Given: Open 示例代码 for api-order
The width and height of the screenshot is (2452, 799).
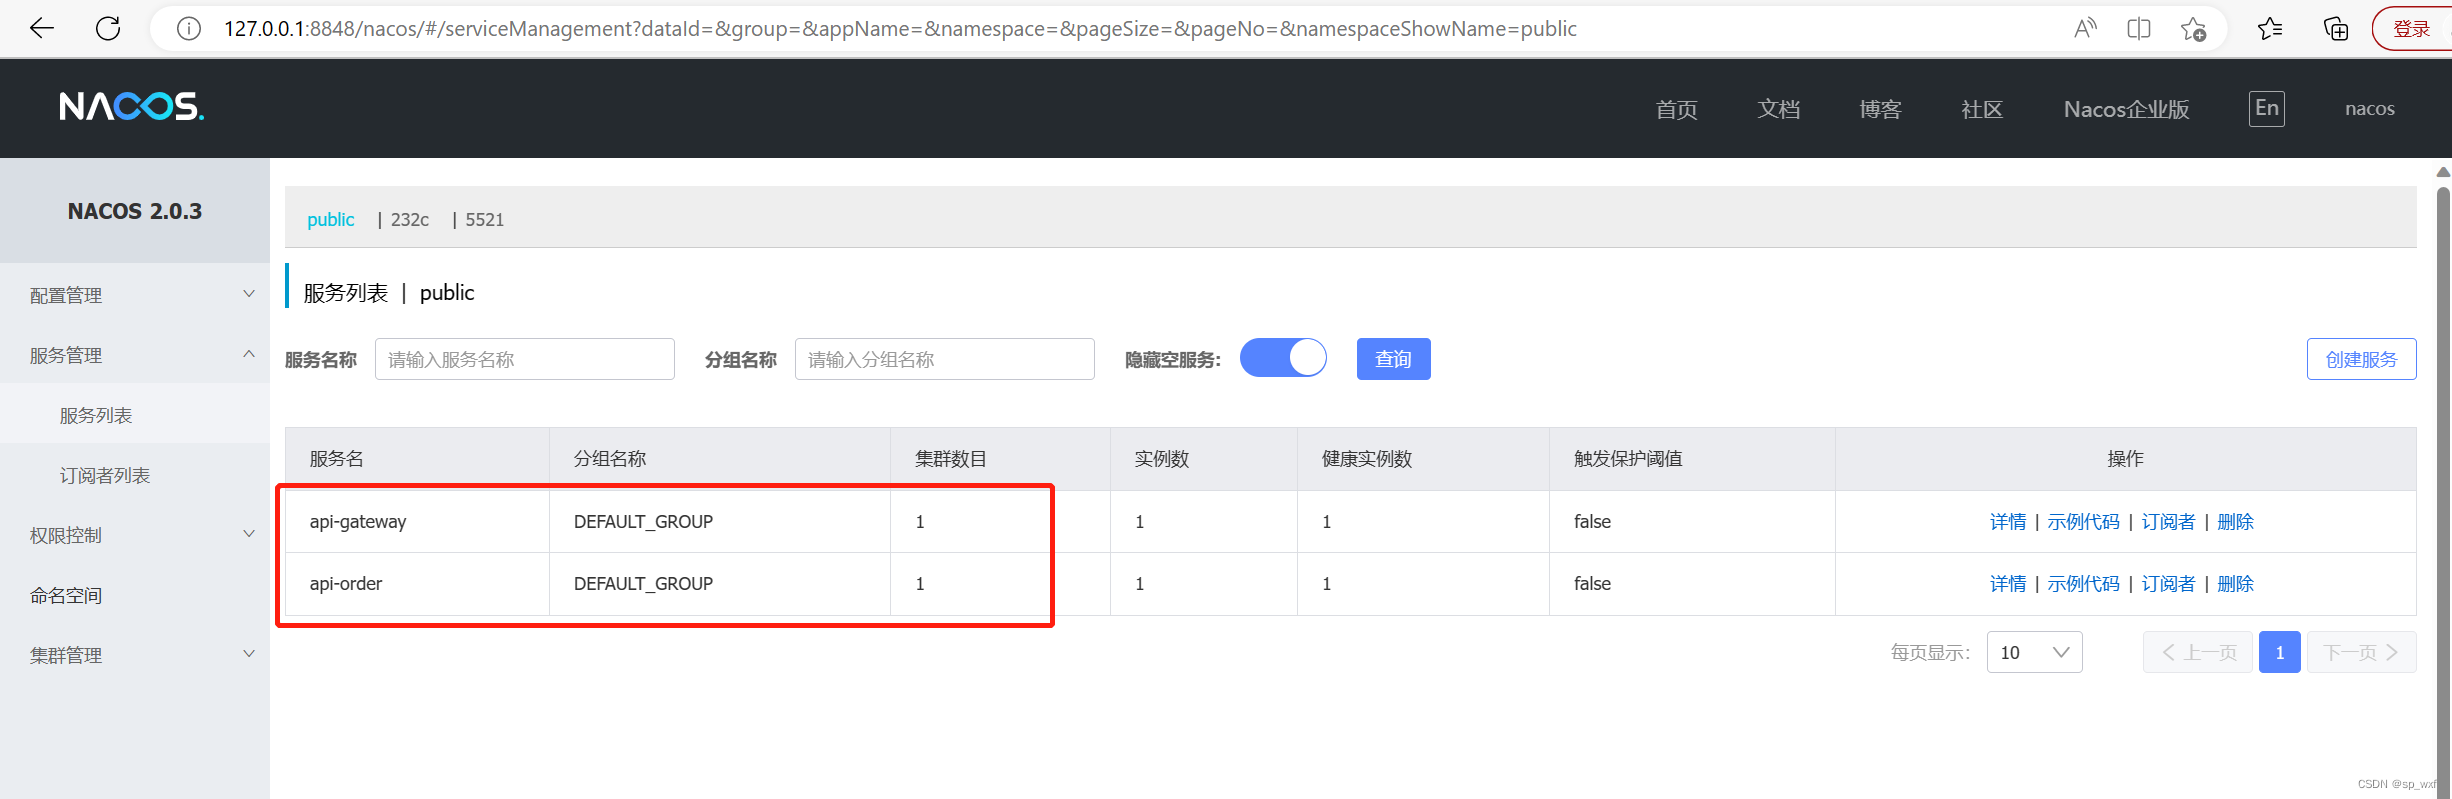Looking at the screenshot, I should click(x=2083, y=584).
